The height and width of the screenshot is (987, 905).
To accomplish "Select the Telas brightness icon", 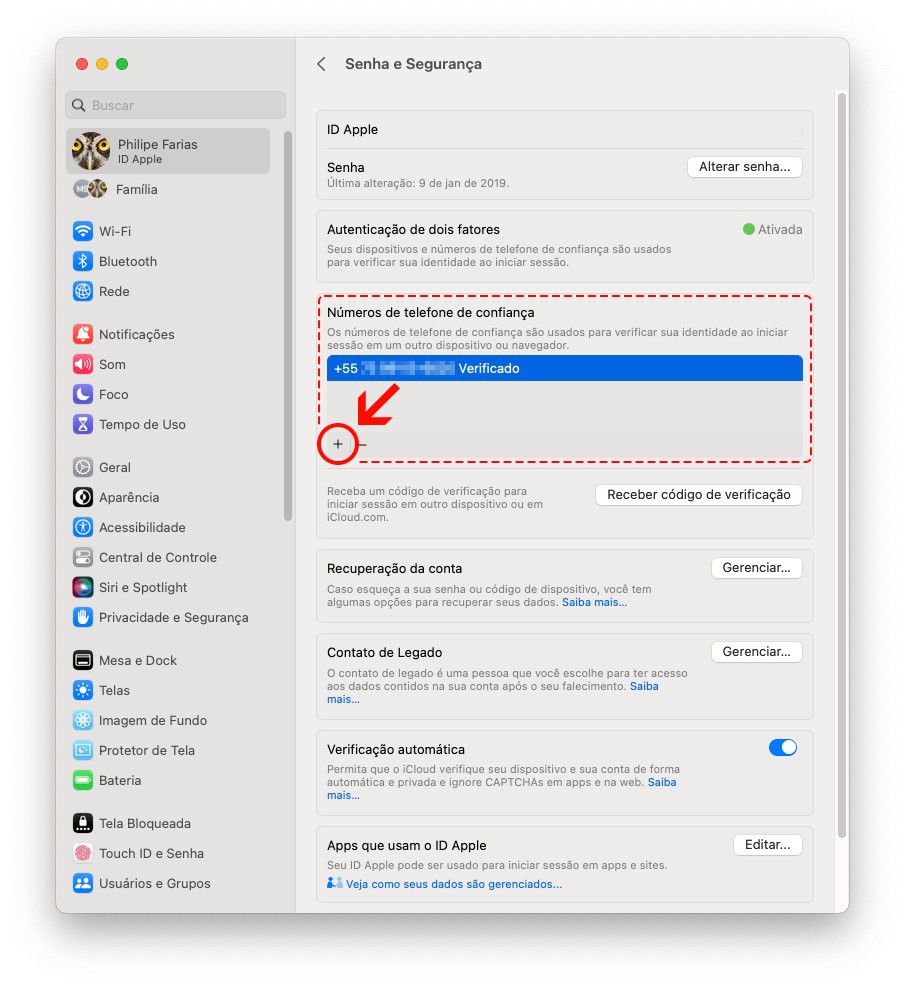I will (x=82, y=691).
